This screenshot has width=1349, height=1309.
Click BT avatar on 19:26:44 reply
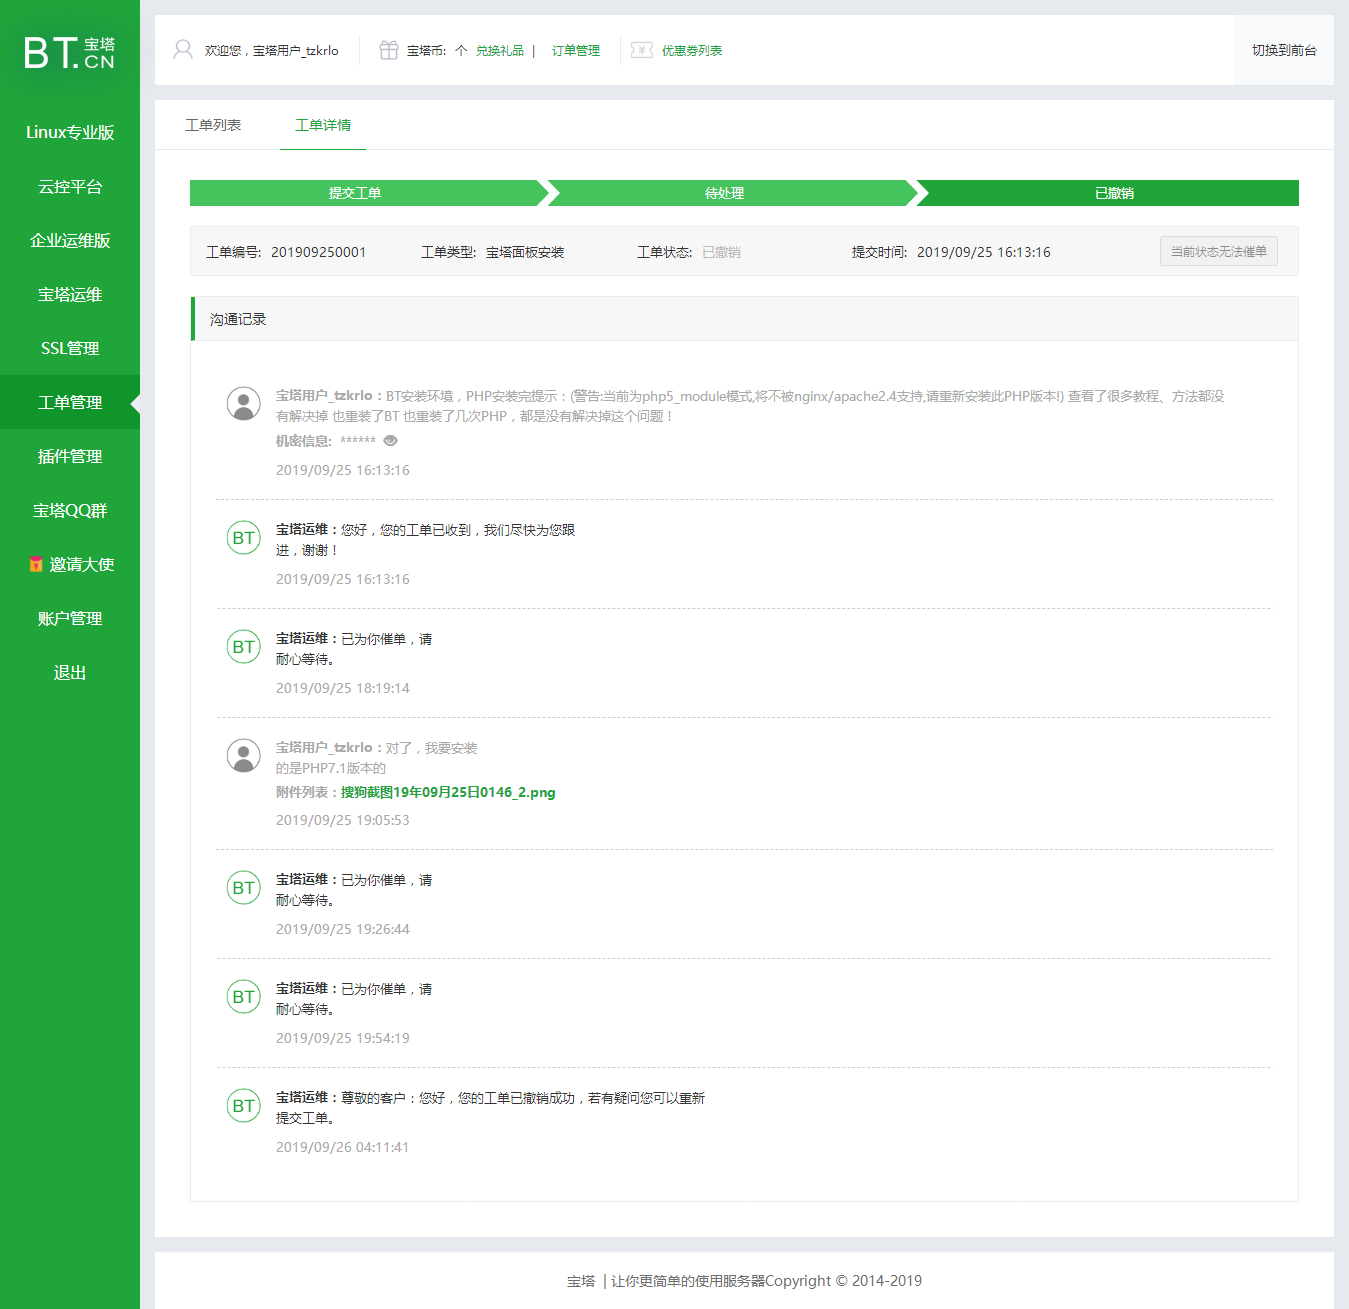coord(243,887)
